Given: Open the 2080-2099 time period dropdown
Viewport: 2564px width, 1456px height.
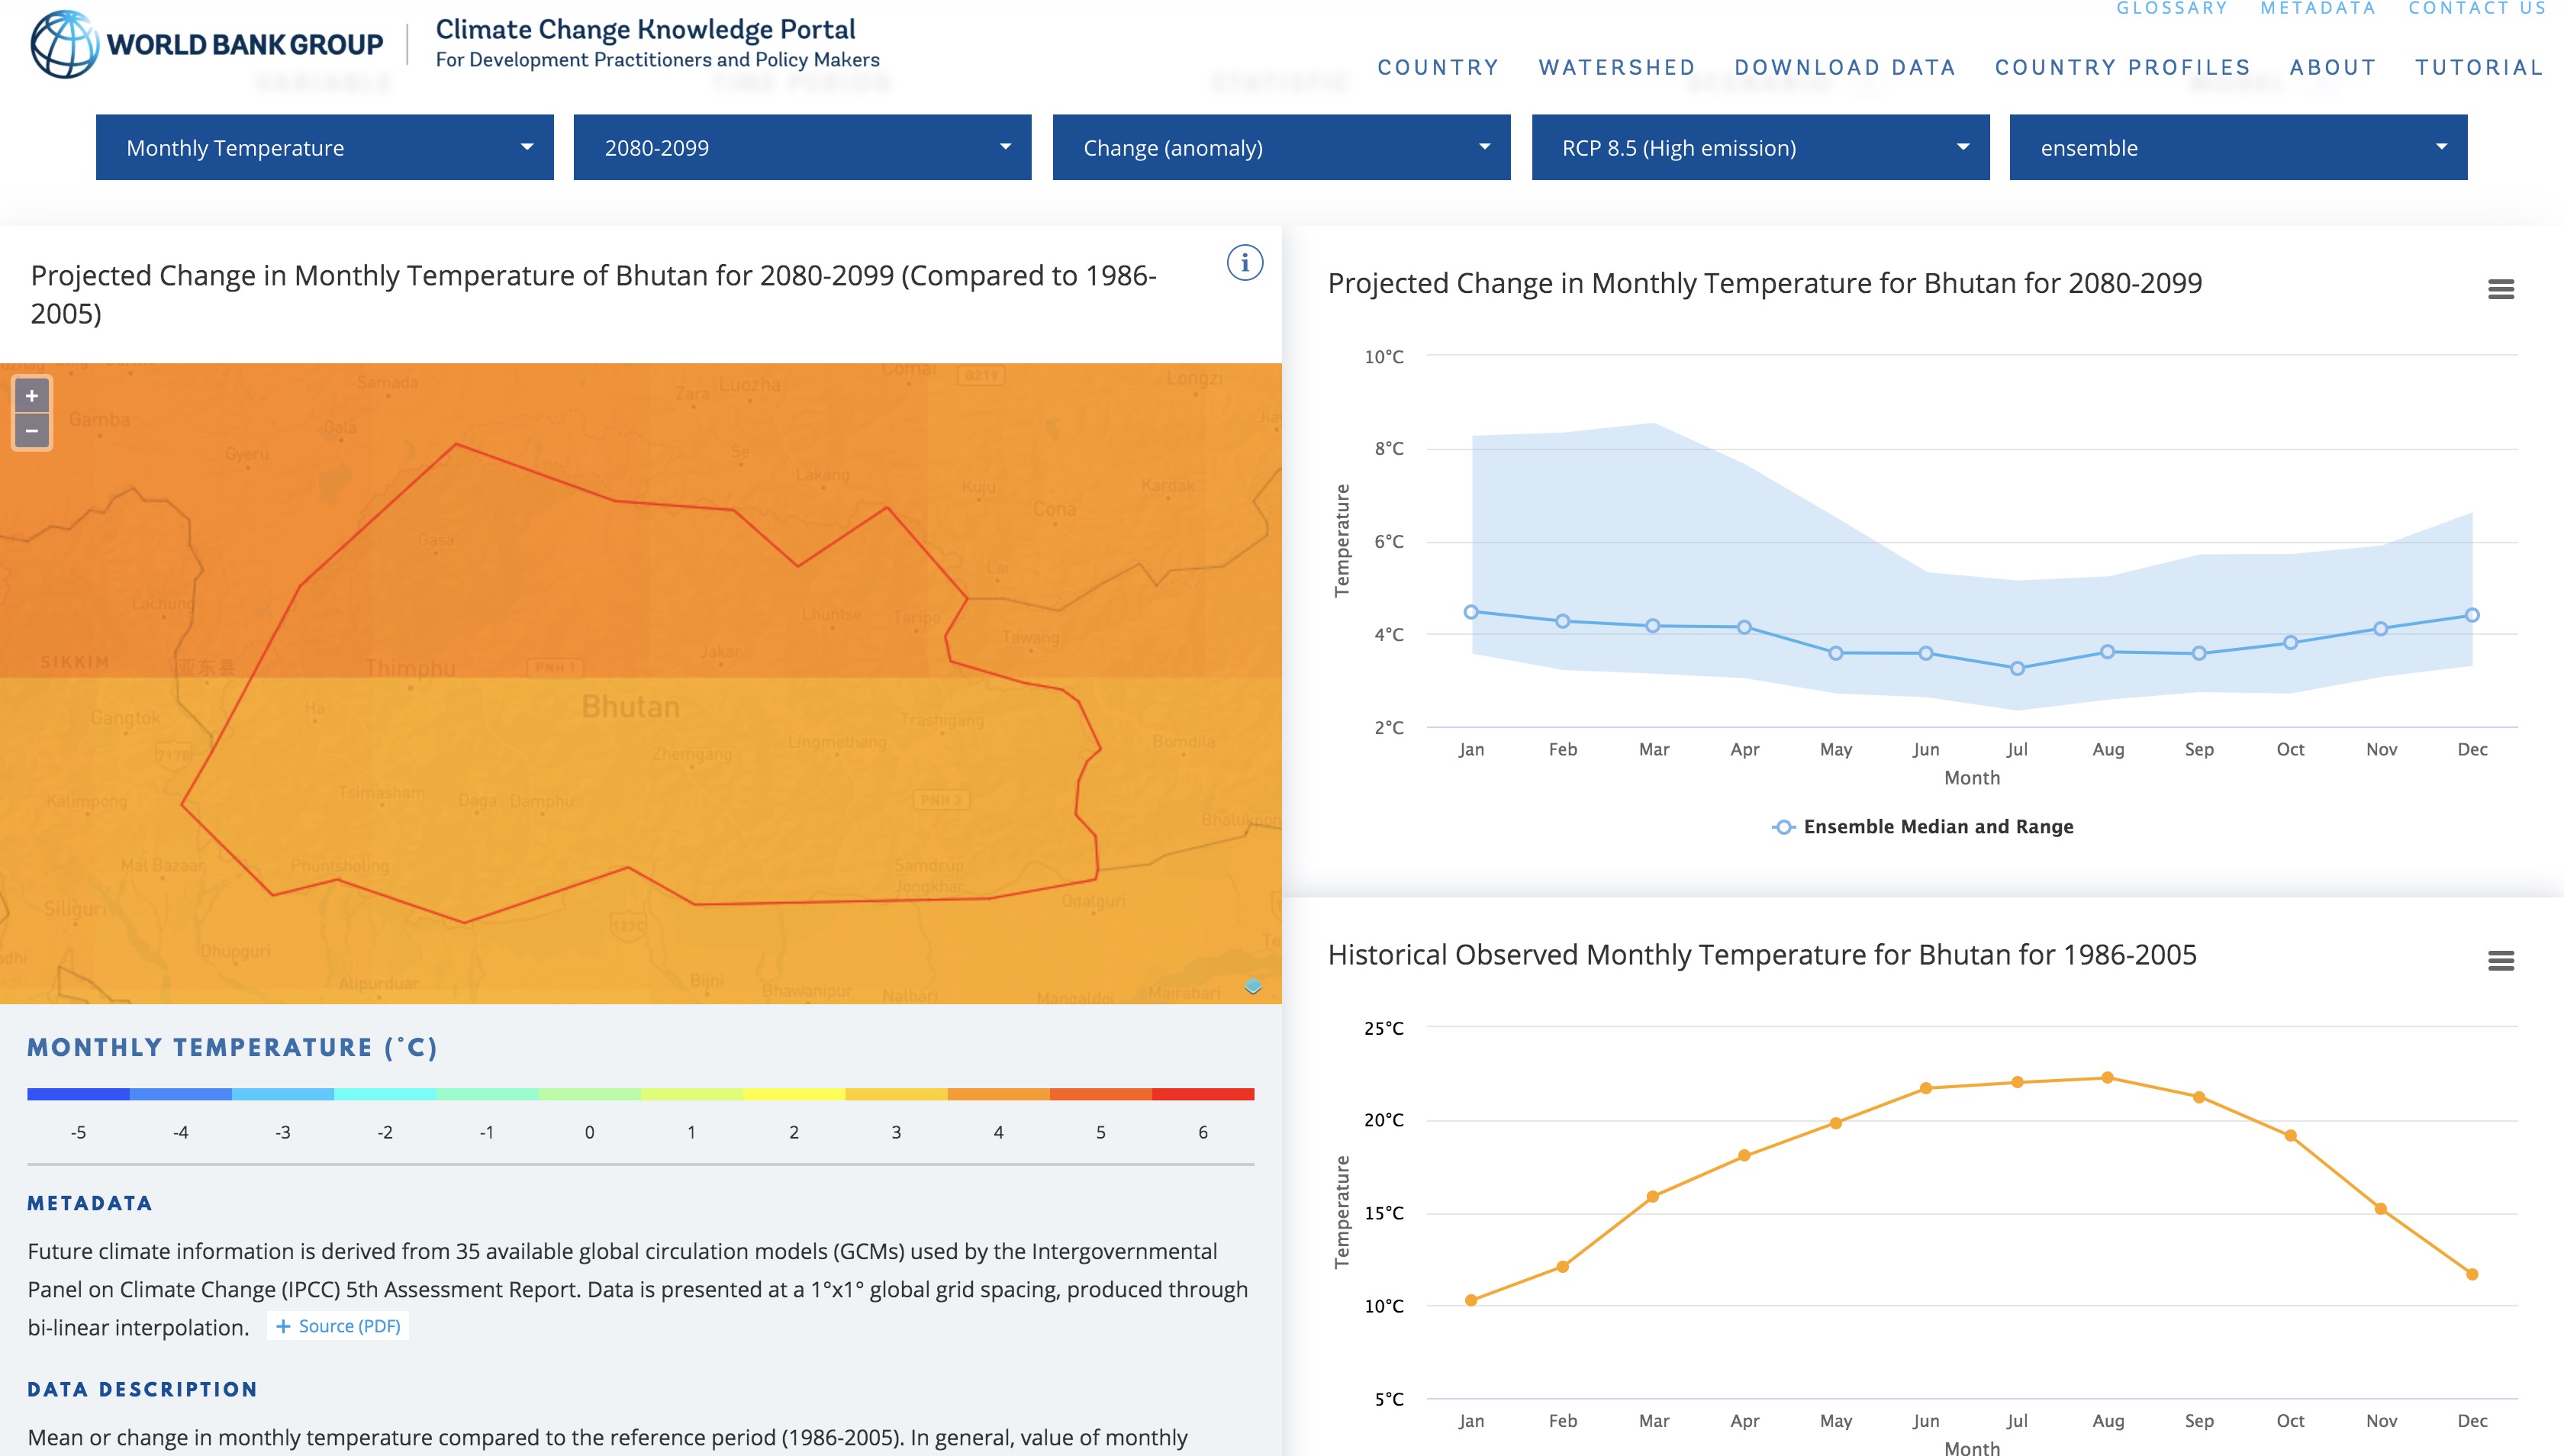Looking at the screenshot, I should point(802,148).
